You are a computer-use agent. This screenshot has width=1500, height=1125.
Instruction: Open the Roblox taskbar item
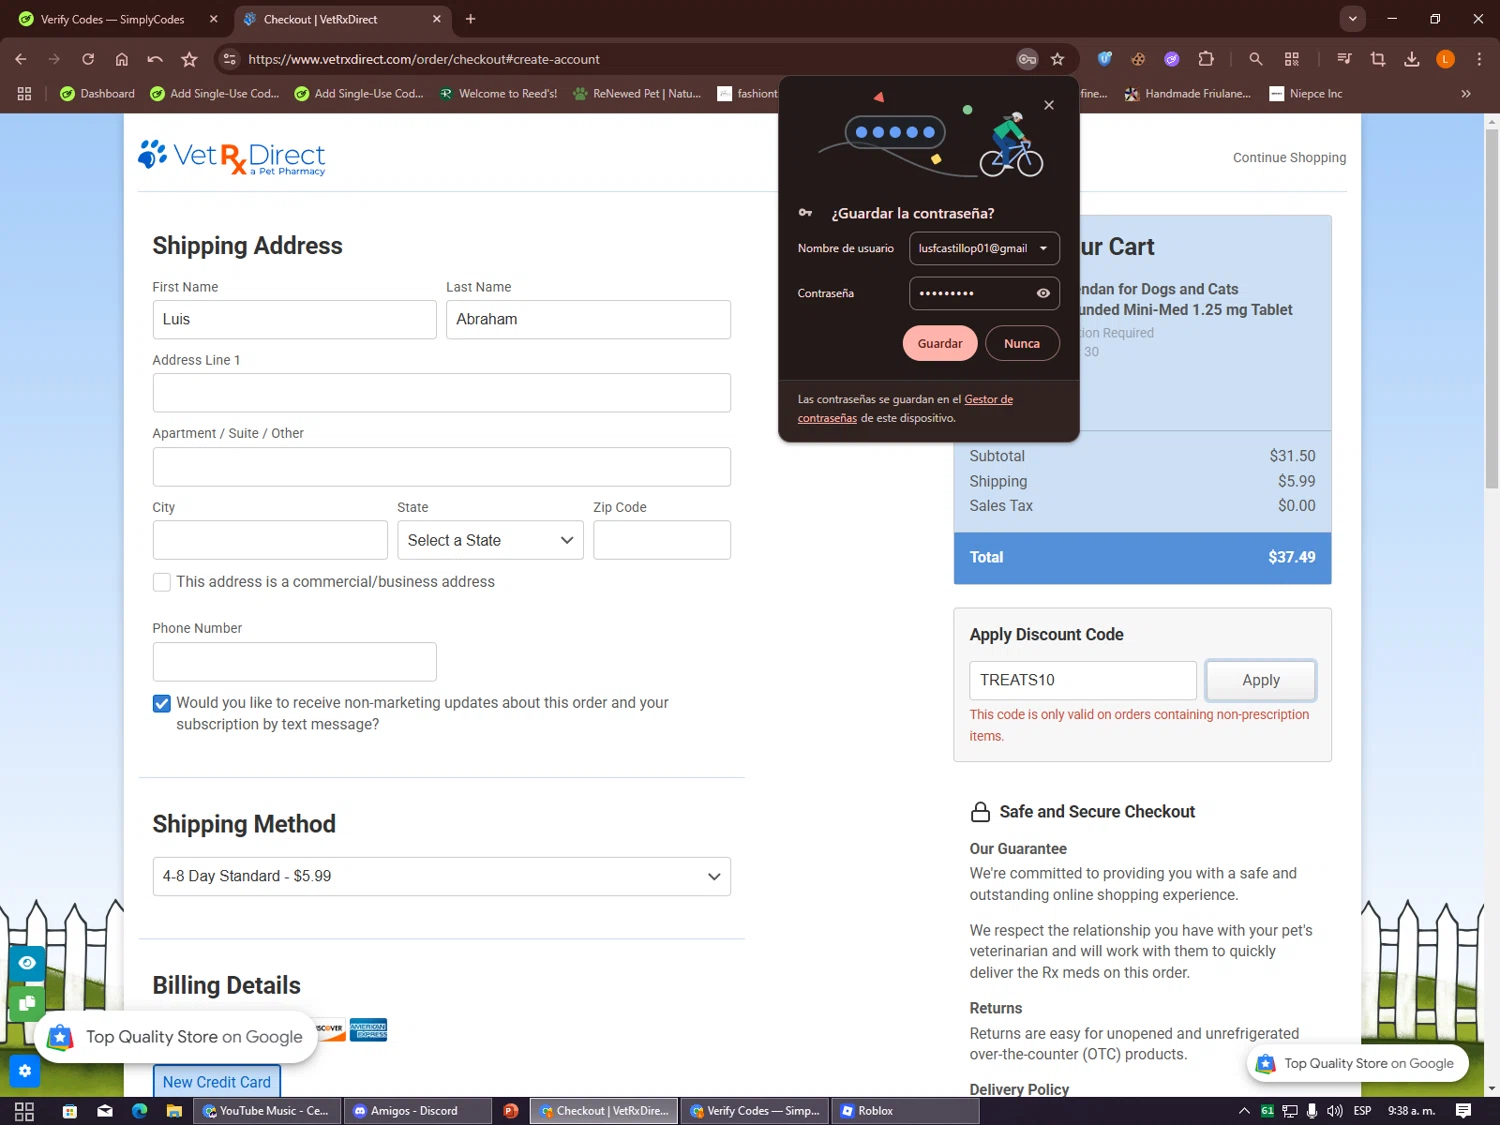(x=905, y=1111)
